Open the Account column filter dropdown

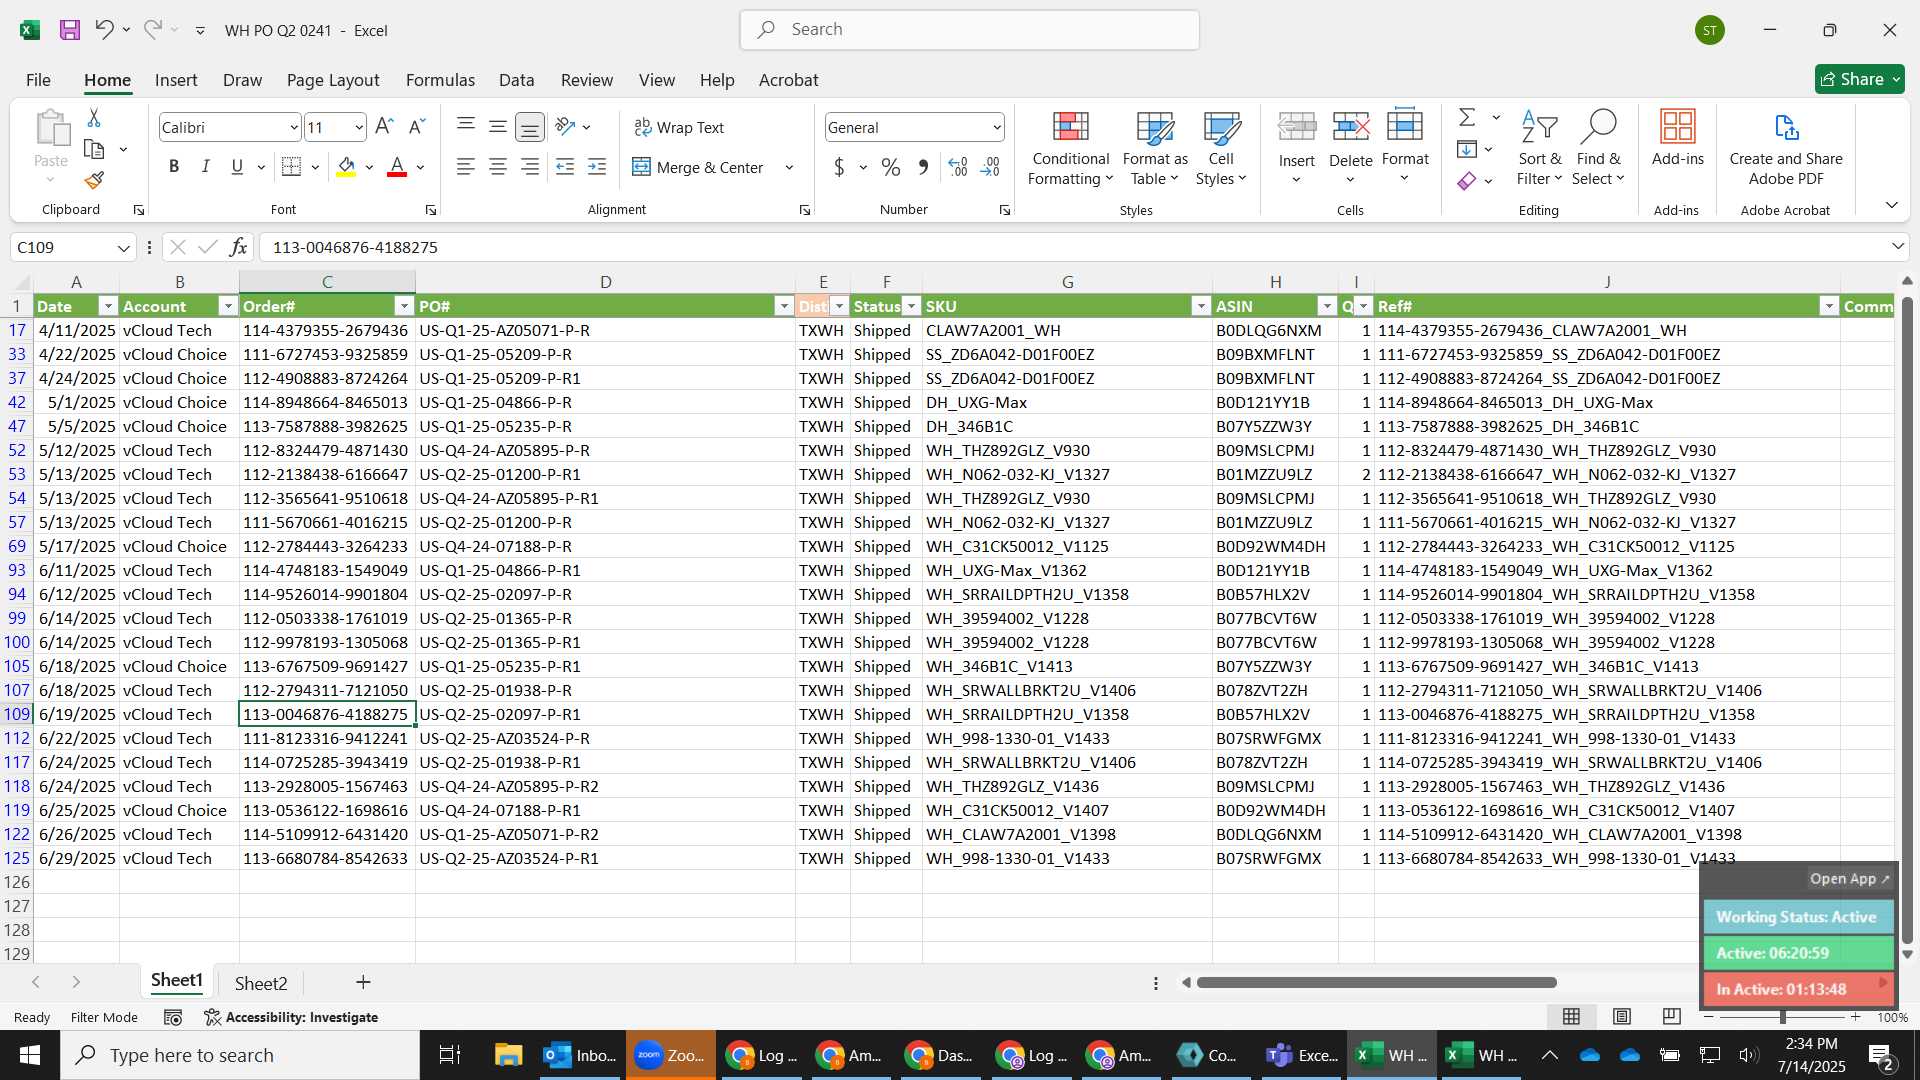[x=228, y=306]
